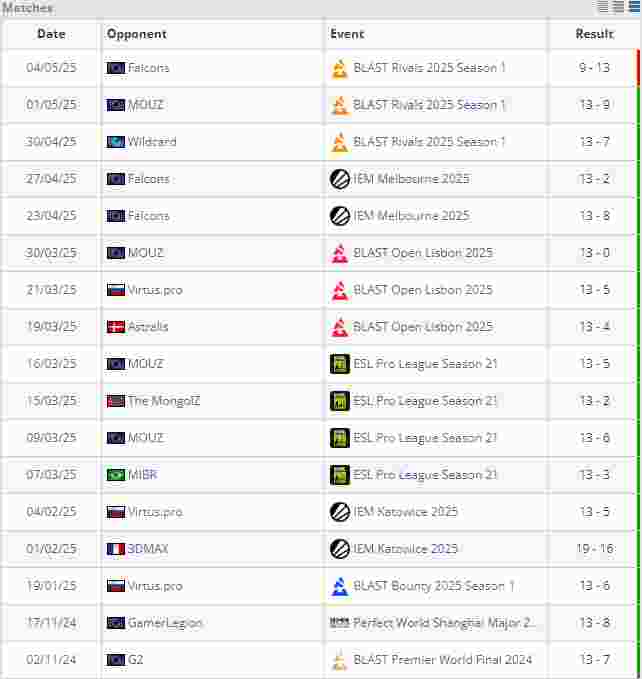The image size is (642, 679).
Task: Open IEM Katowice 2025 event in 01/02/25 row
Action: (x=405, y=549)
